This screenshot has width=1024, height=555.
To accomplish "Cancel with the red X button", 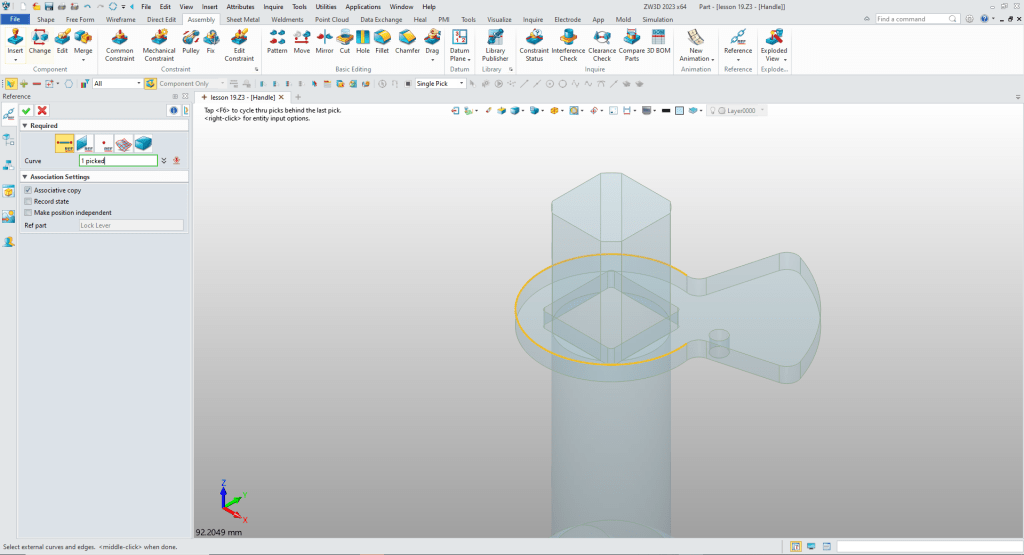I will coord(42,110).
